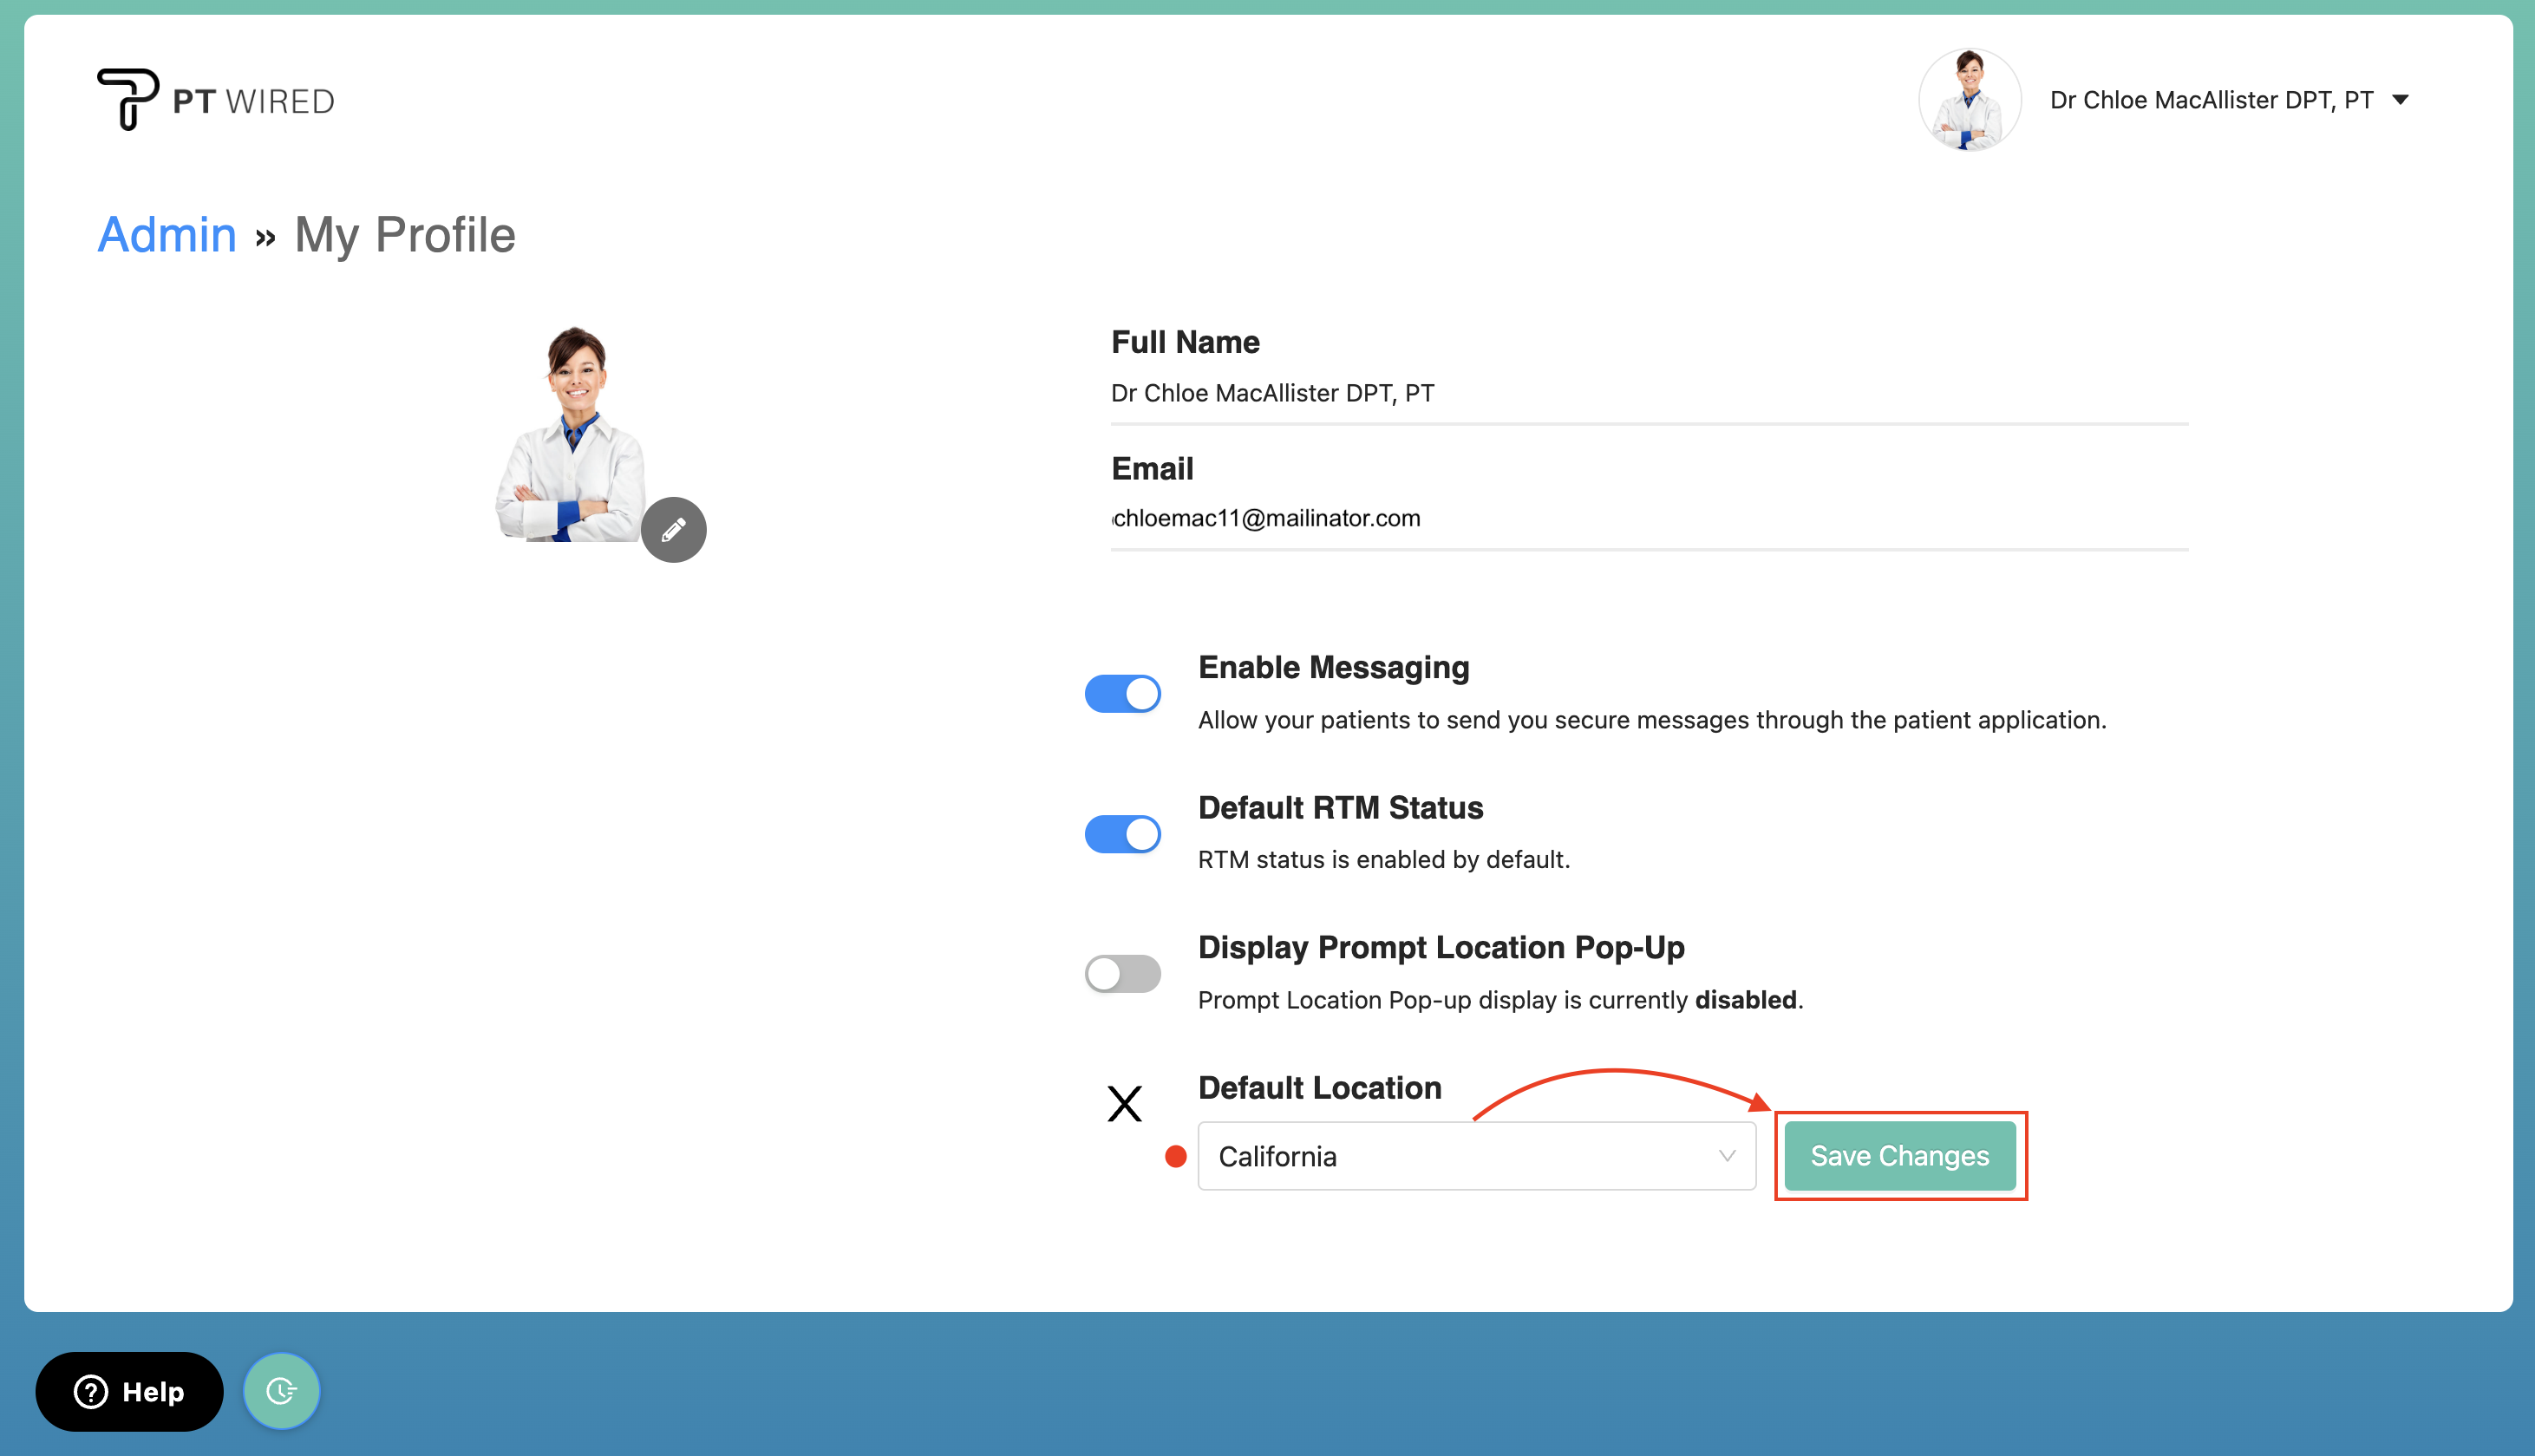Expand the account menu beside Dr Chloe MacAllister
The image size is (2535, 1456).
click(2401, 99)
